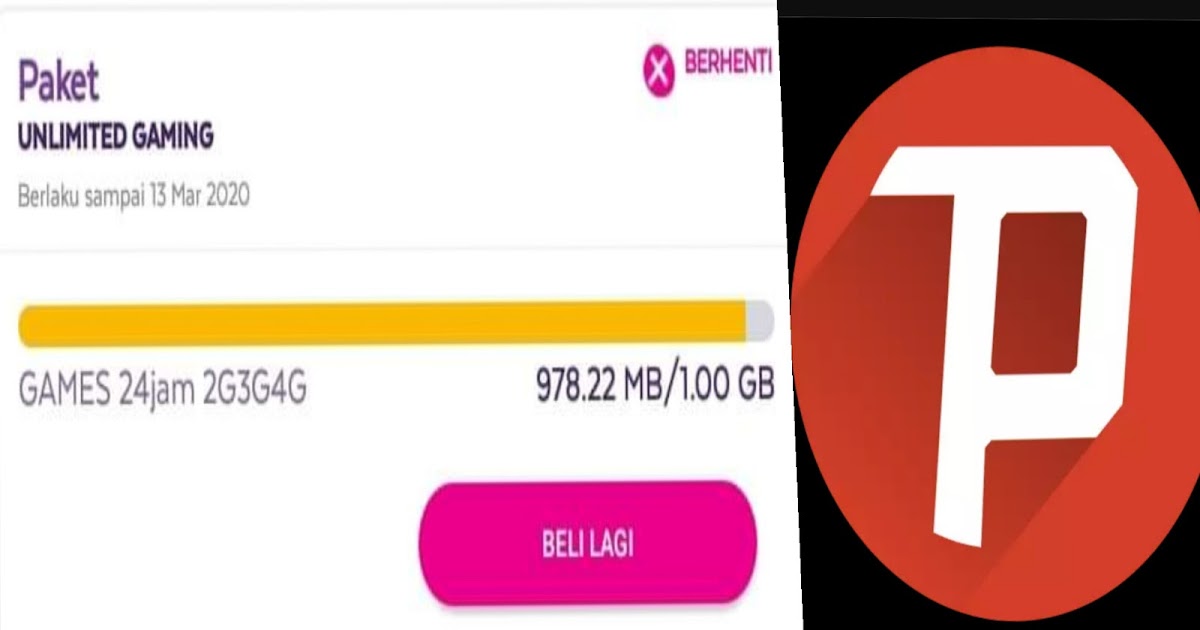Select the GAMES 24jam quota label
Image resolution: width=1200 pixels, height=630 pixels.
(x=107, y=389)
